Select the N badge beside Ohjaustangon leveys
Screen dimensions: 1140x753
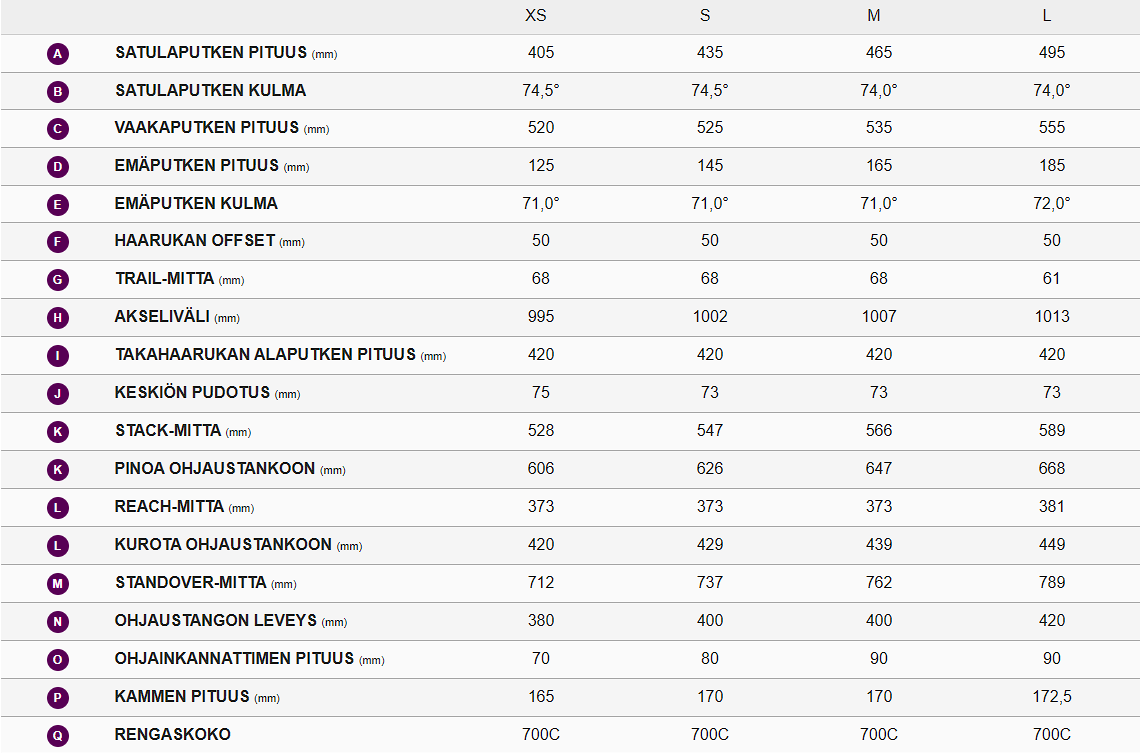[x=58, y=622]
